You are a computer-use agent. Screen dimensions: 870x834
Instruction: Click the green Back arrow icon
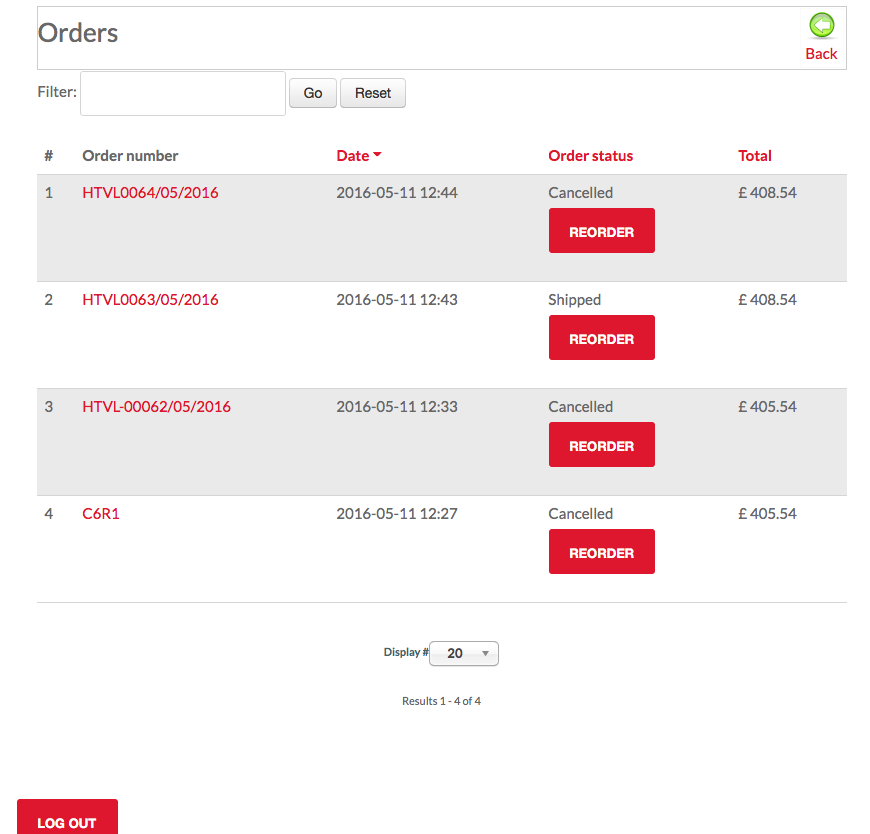(x=821, y=26)
